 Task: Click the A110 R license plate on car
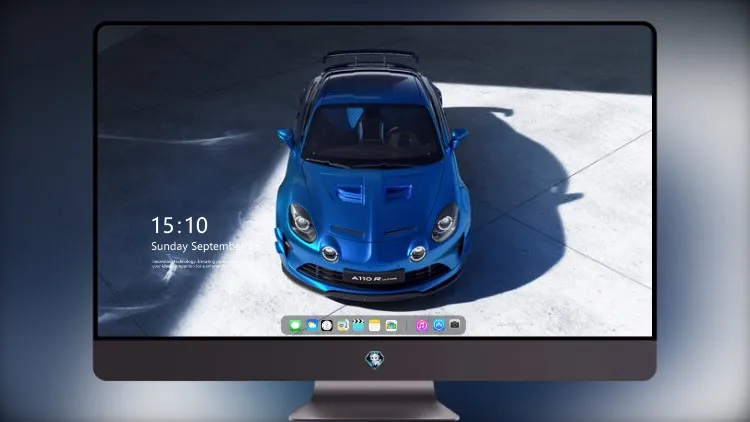pos(374,278)
